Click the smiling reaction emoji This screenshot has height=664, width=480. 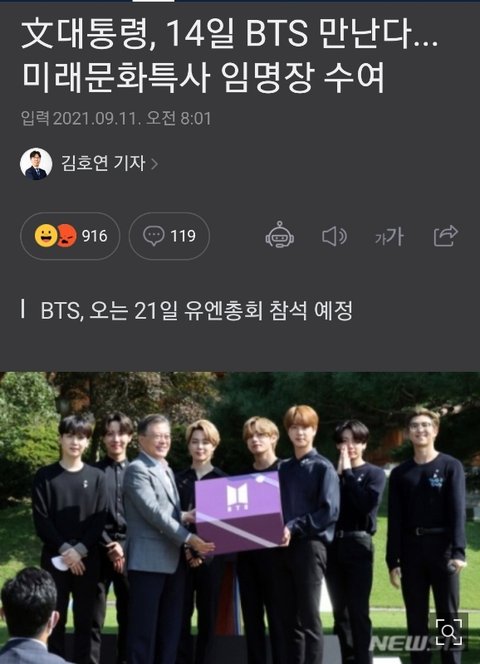pos(46,236)
